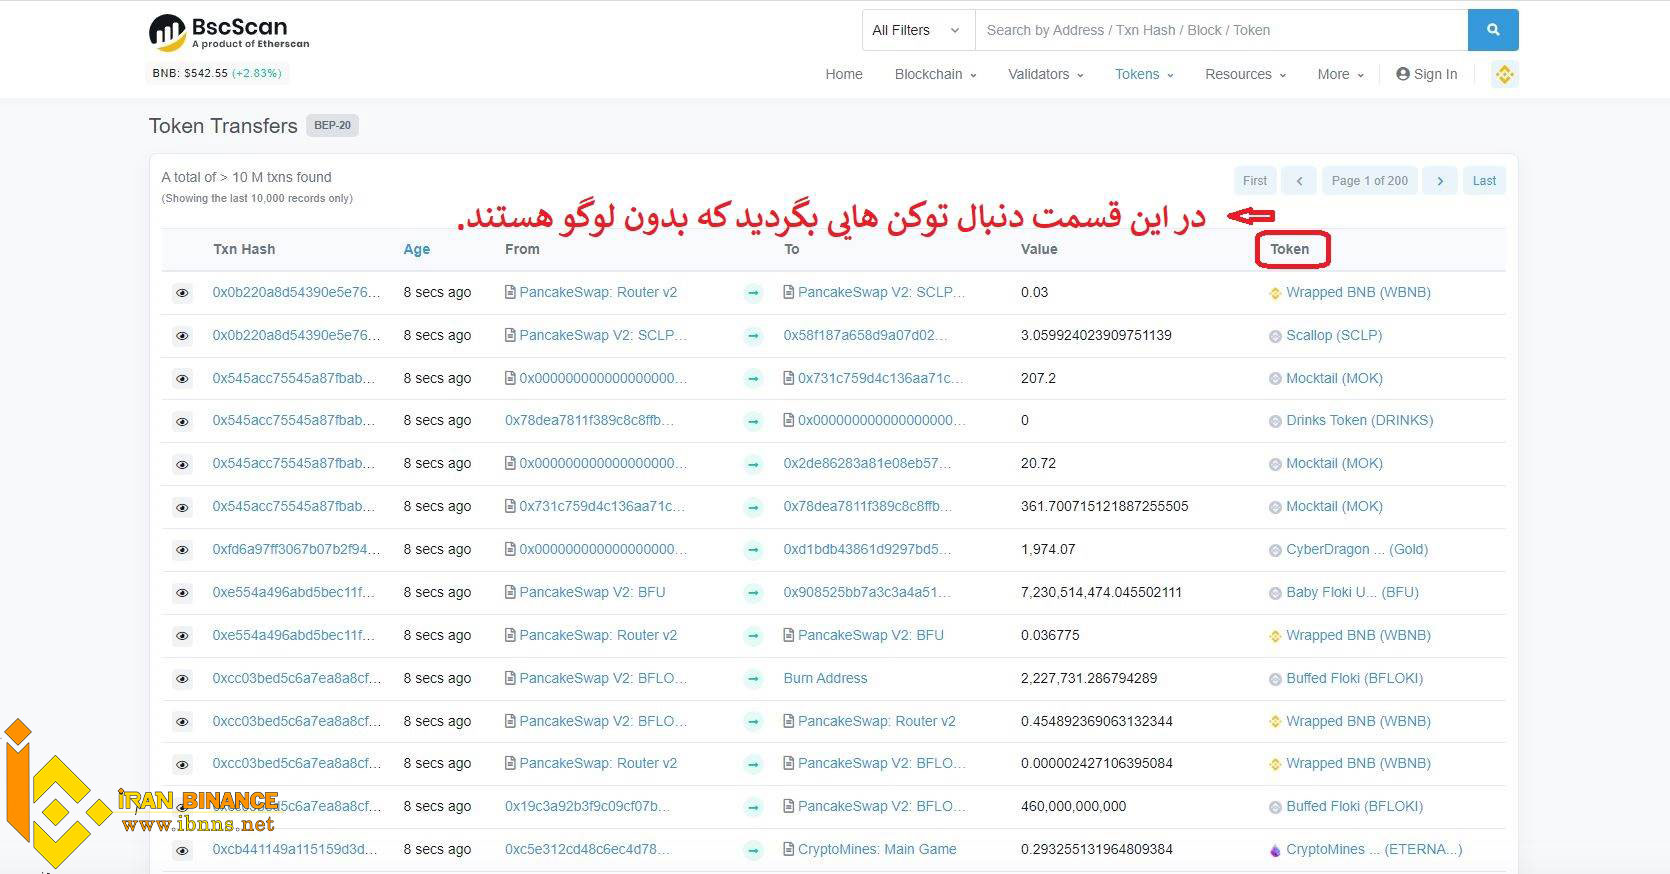1670x874 pixels.
Task: Click the contract icon before PancakeSwap V2: BFU sender
Action: (x=511, y=592)
